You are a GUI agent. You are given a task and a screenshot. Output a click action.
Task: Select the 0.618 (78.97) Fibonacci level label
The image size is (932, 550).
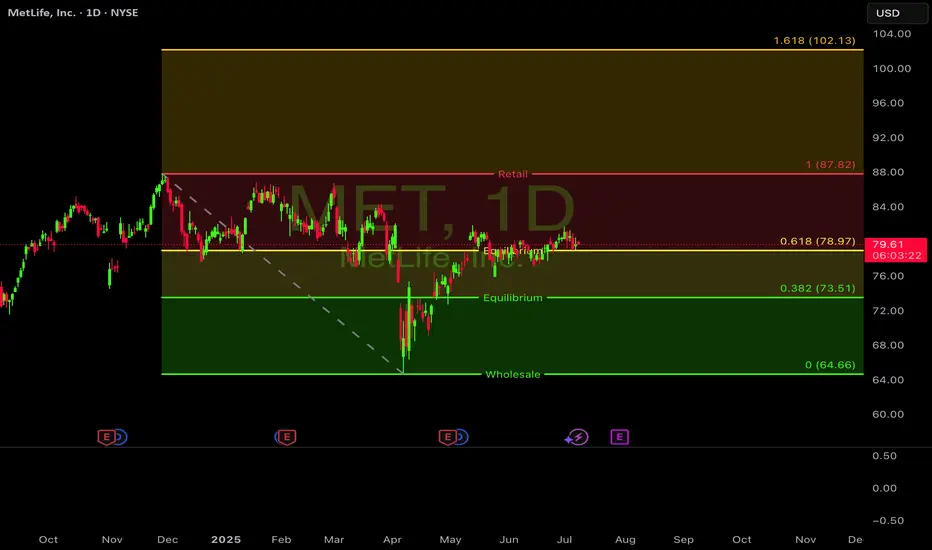pos(818,241)
